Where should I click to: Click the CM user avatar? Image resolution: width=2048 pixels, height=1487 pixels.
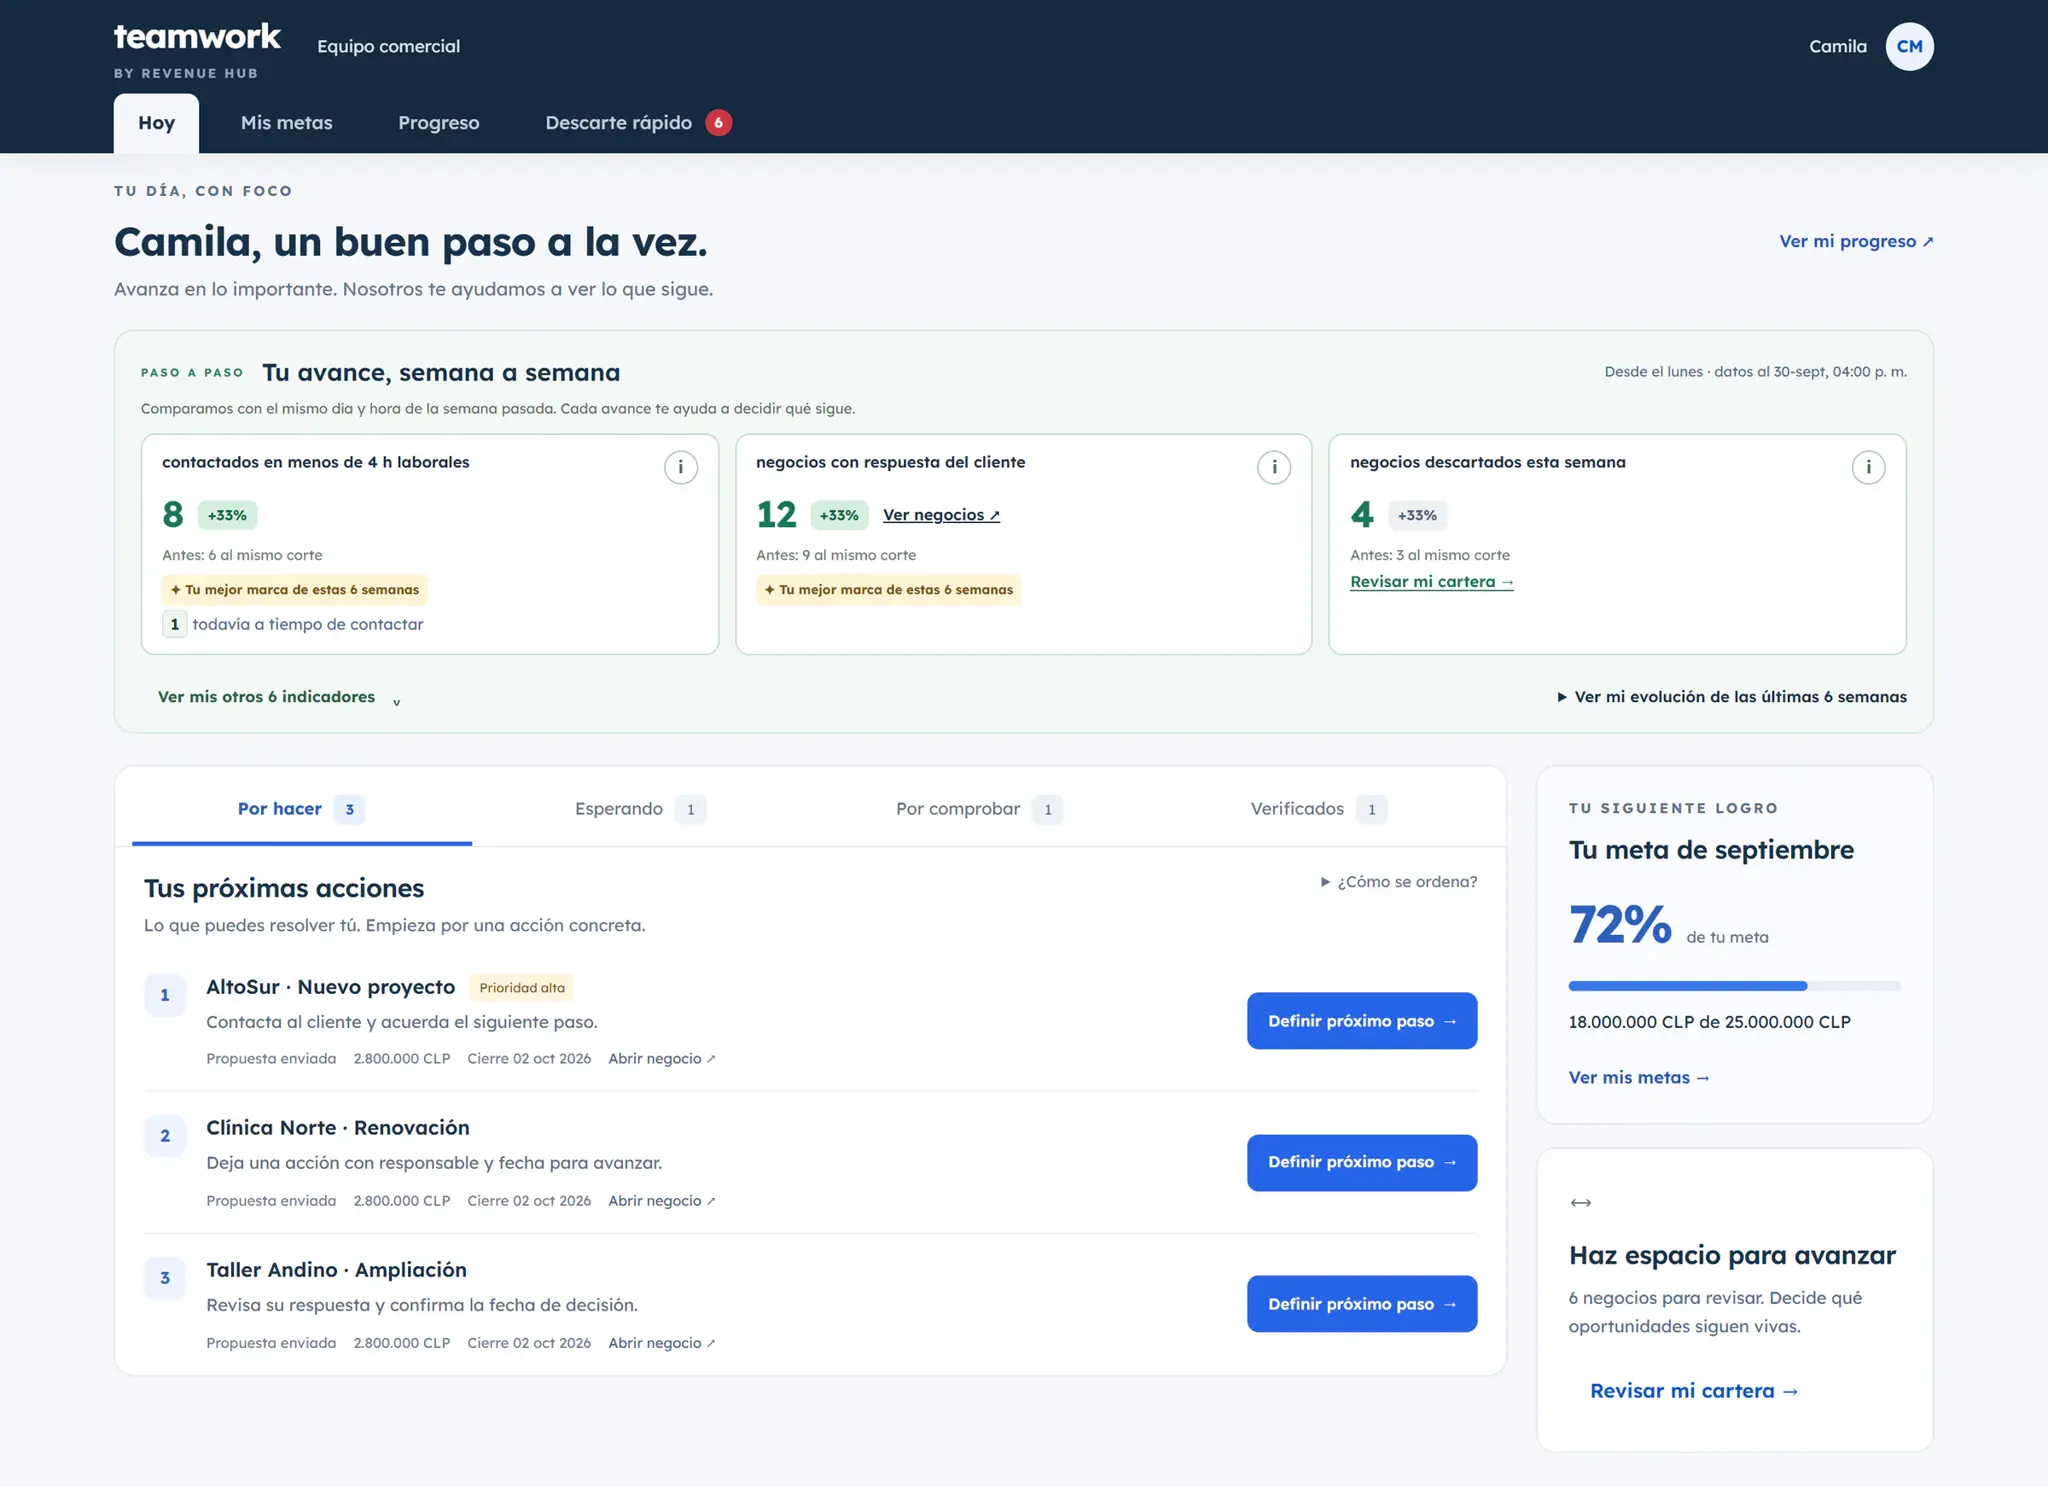coord(1909,46)
